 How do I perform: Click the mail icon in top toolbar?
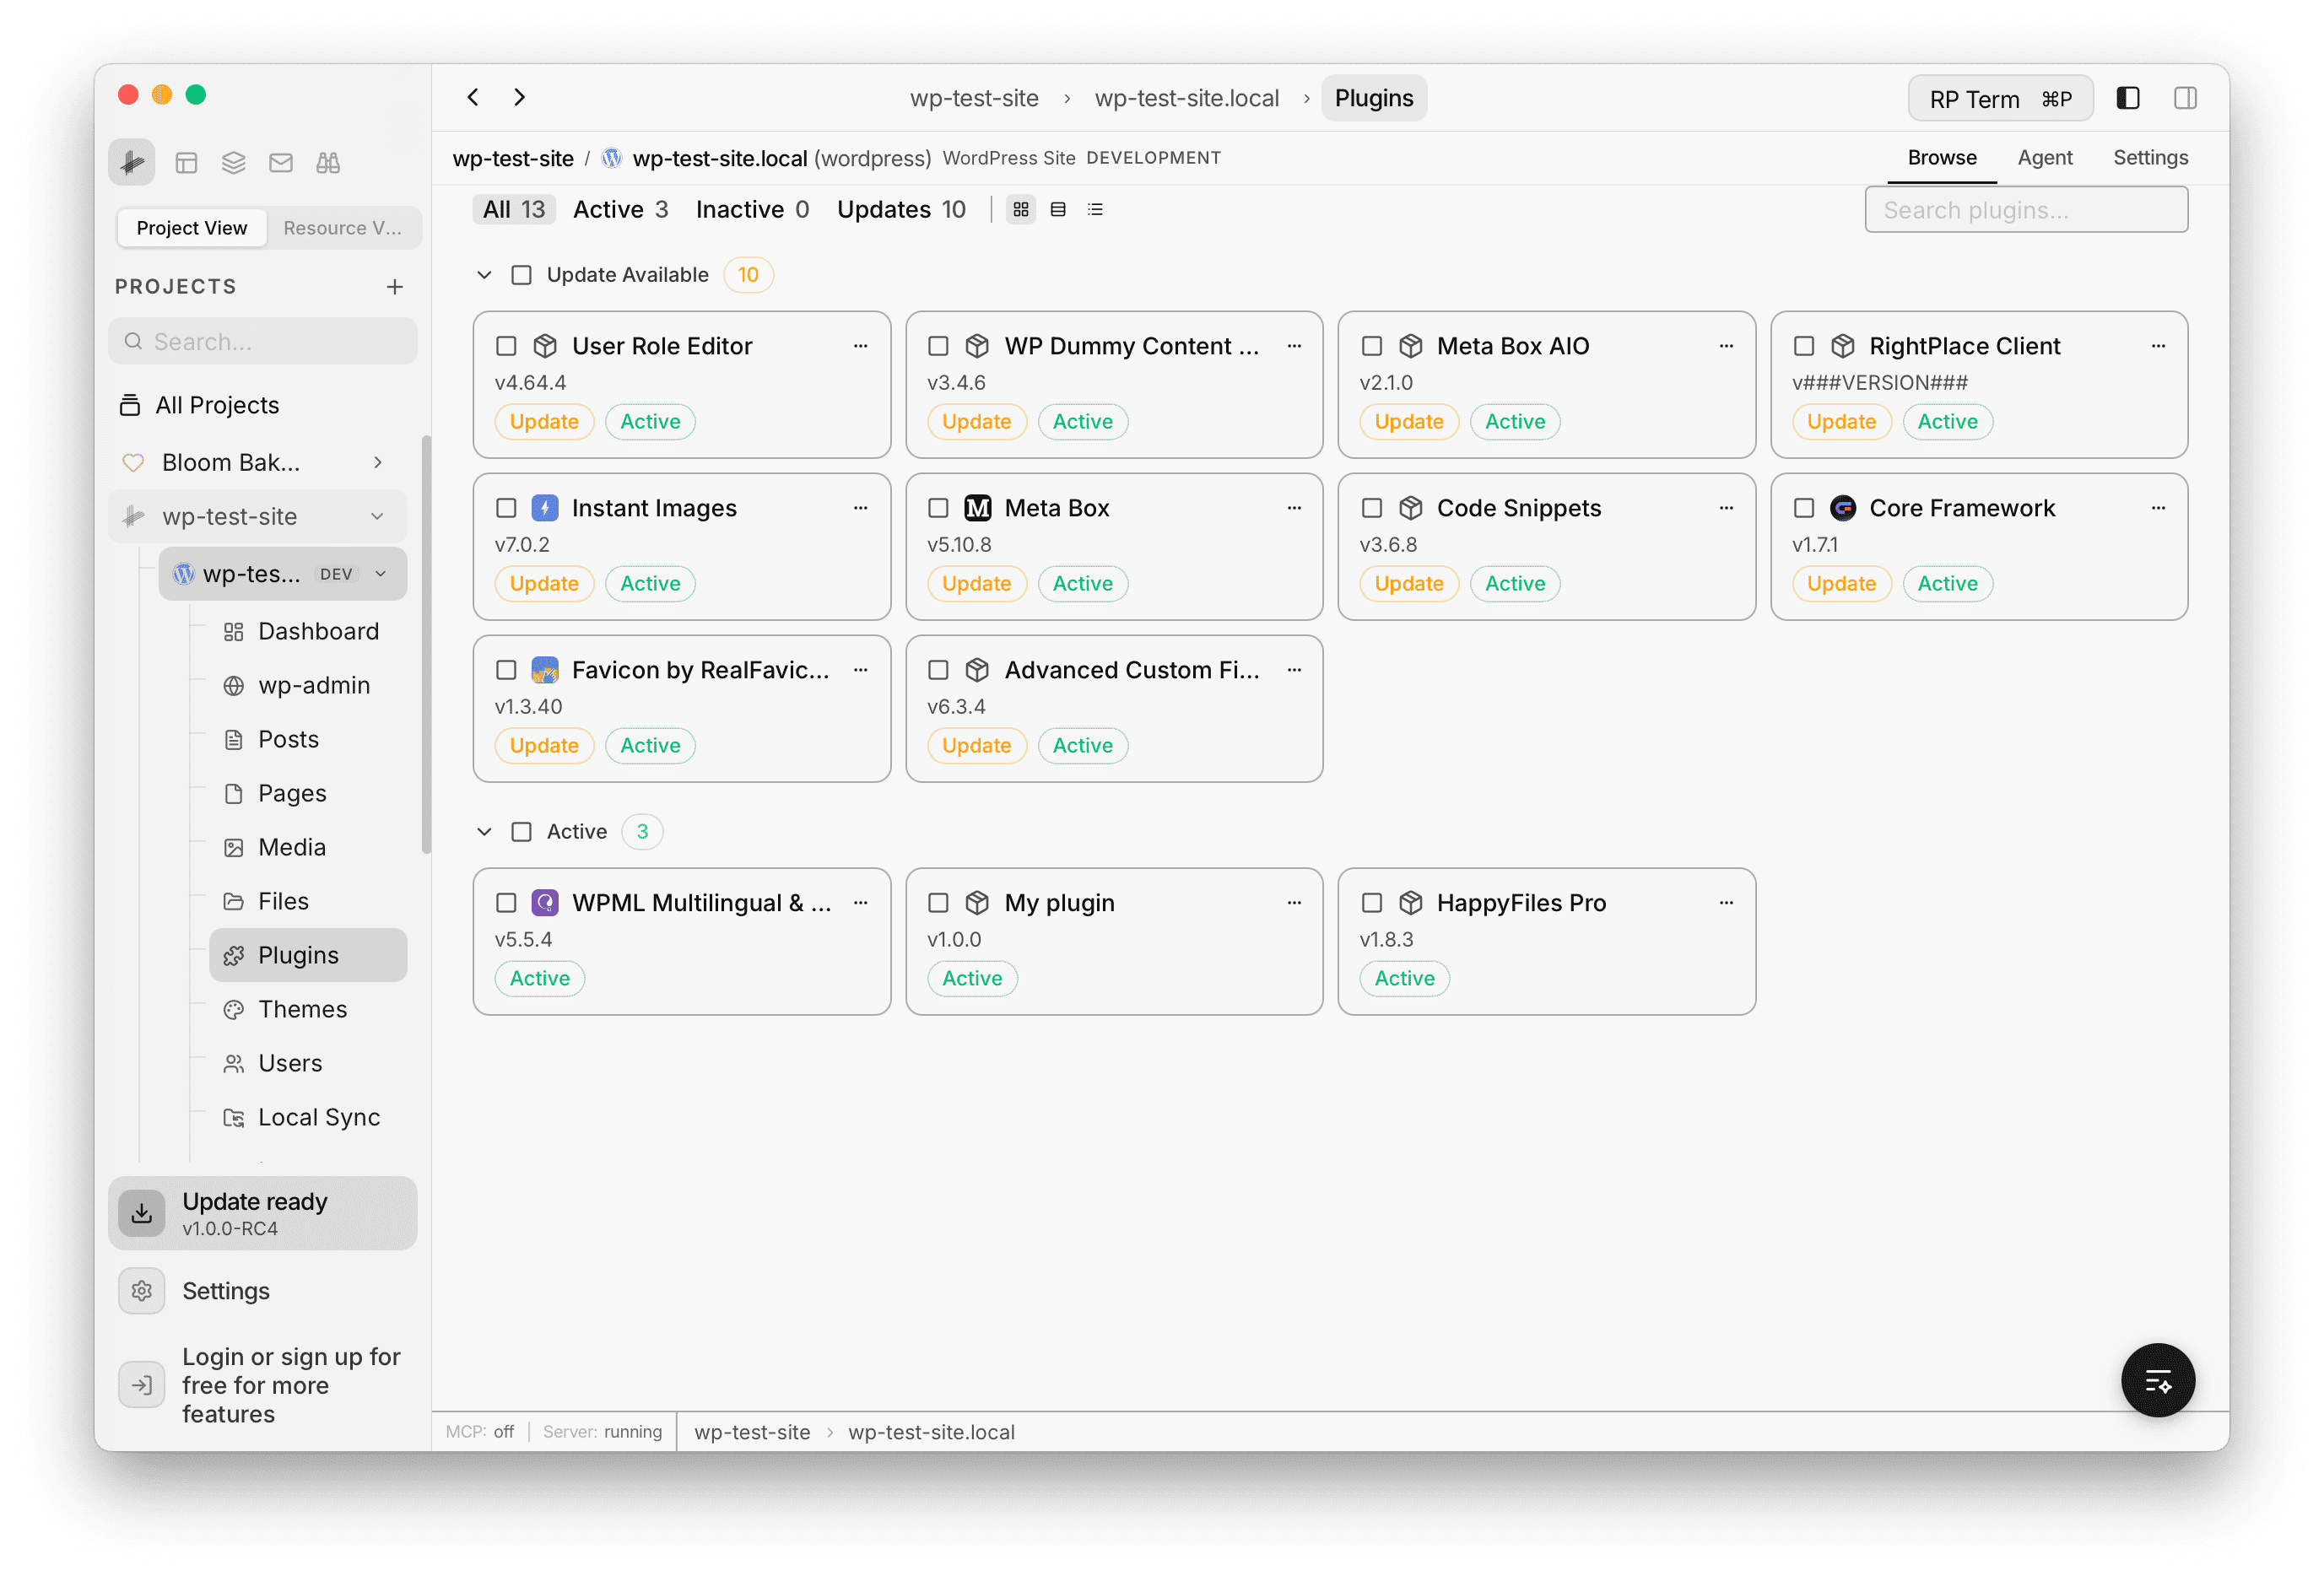click(281, 162)
